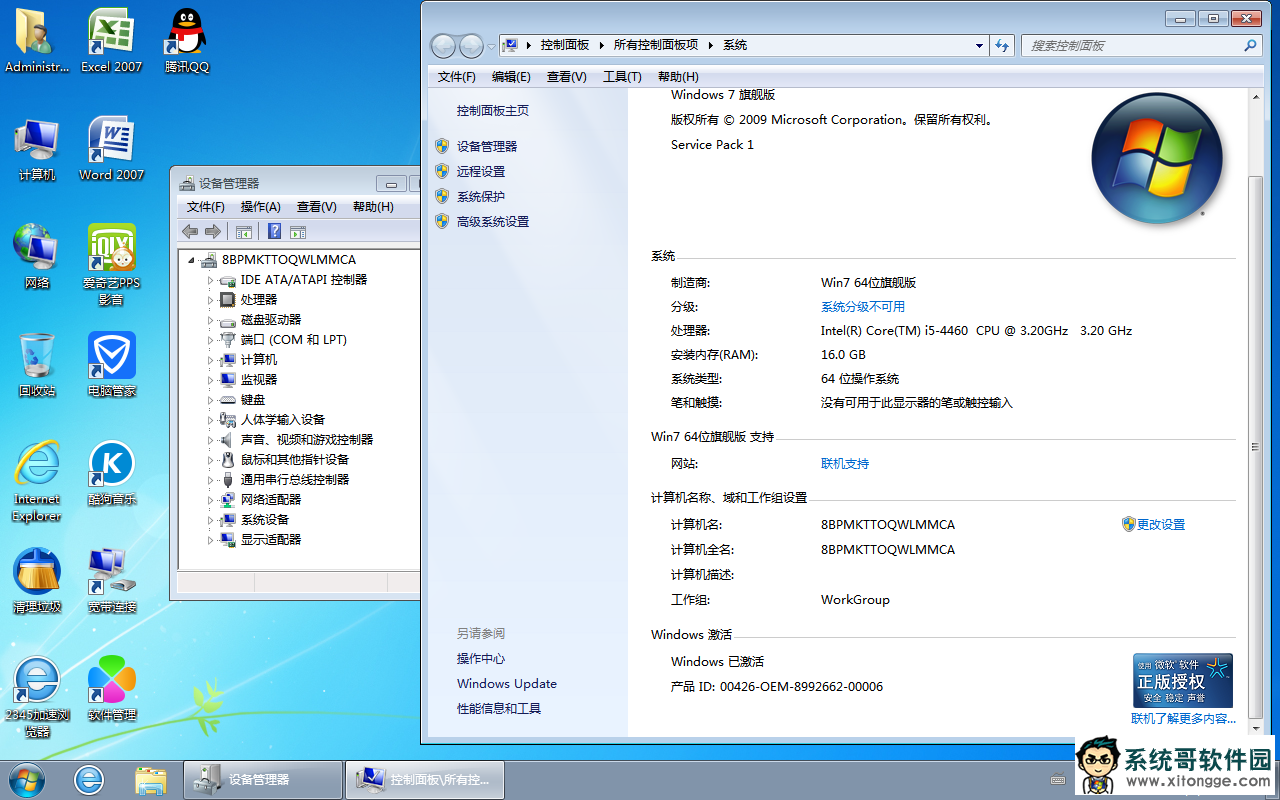The height and width of the screenshot is (800, 1280).
Task: Expand 磁盘驱动器 tree node
Action: pyautogui.click(x=210, y=320)
